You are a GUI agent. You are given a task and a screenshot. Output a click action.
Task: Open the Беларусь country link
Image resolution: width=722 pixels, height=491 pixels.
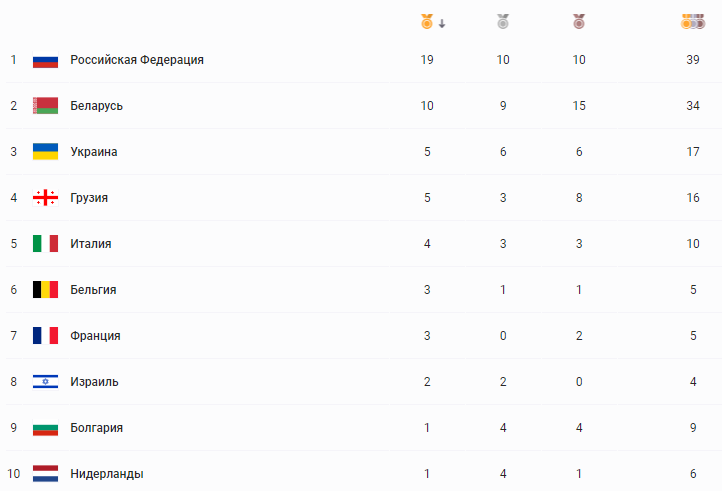click(x=97, y=106)
